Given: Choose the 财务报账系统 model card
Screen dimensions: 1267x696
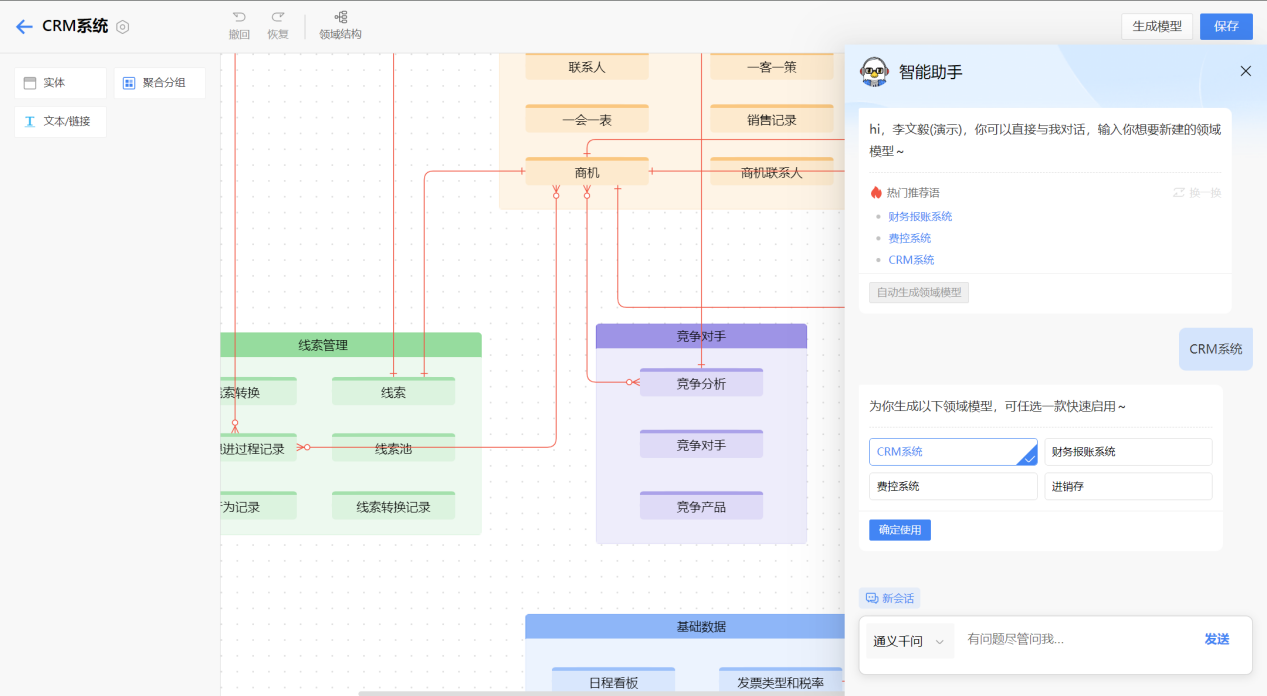Looking at the screenshot, I should (x=1128, y=452).
